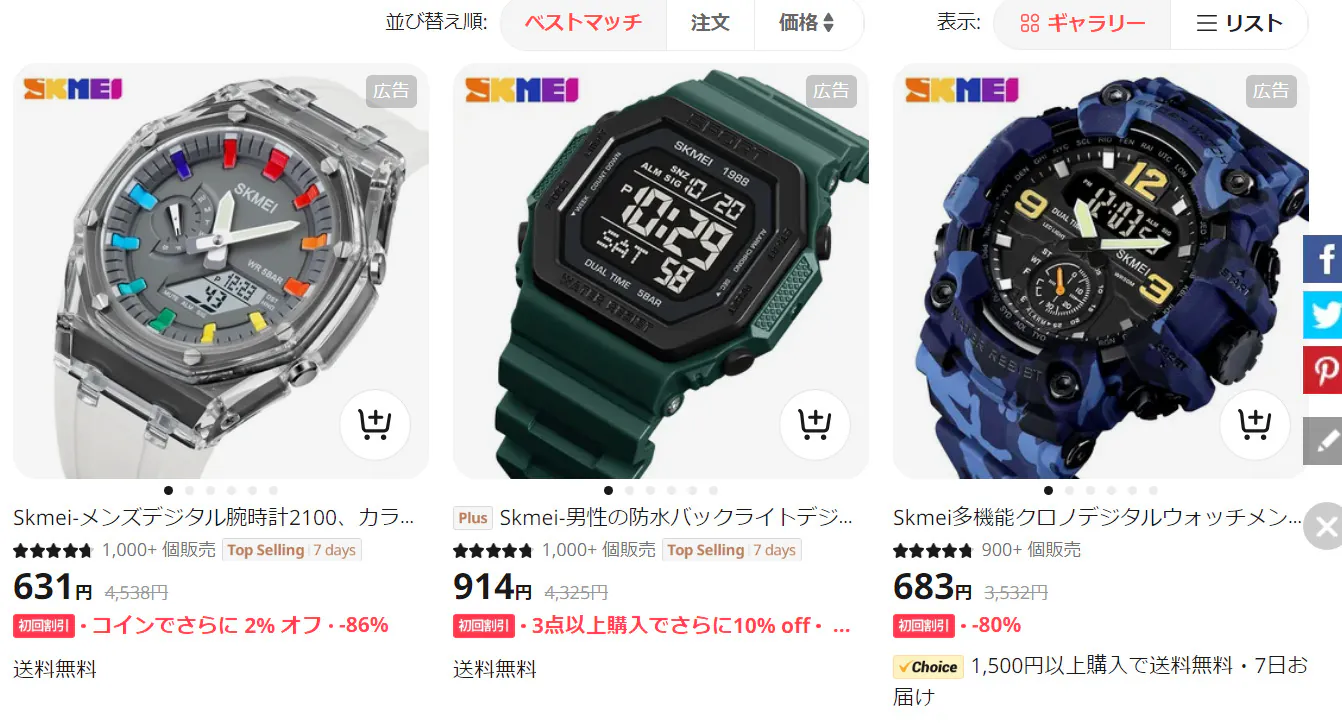Sort results by ベストマッチ
1342x723 pixels.
pyautogui.click(x=583, y=23)
